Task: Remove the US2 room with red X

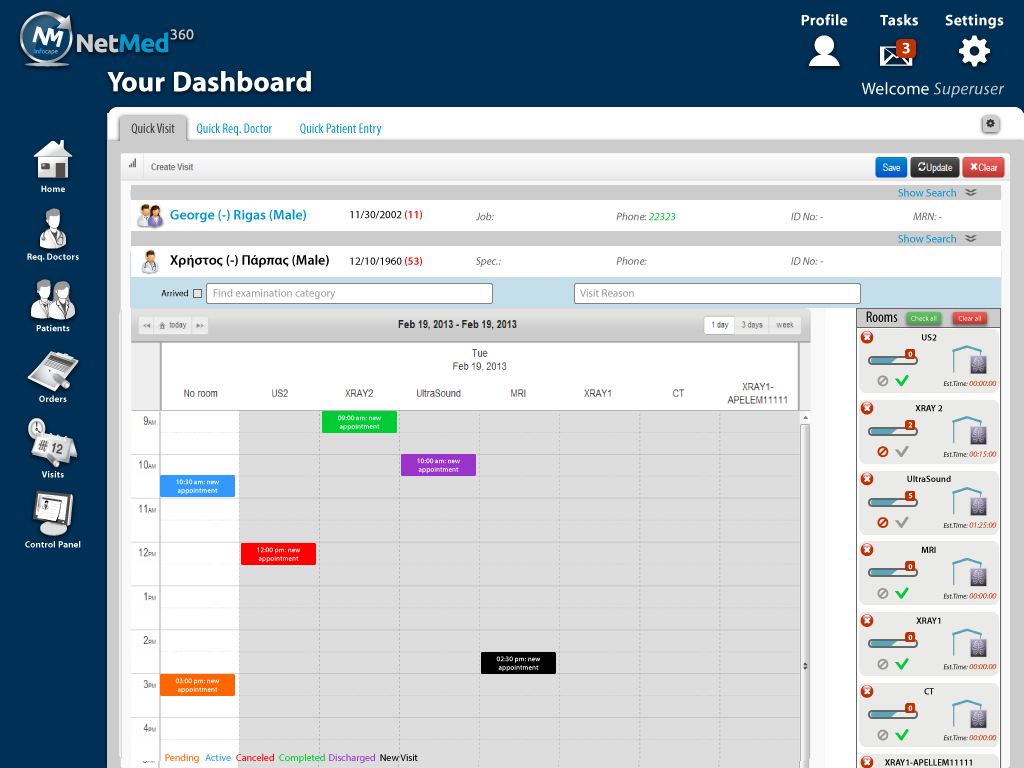Action: (x=867, y=337)
